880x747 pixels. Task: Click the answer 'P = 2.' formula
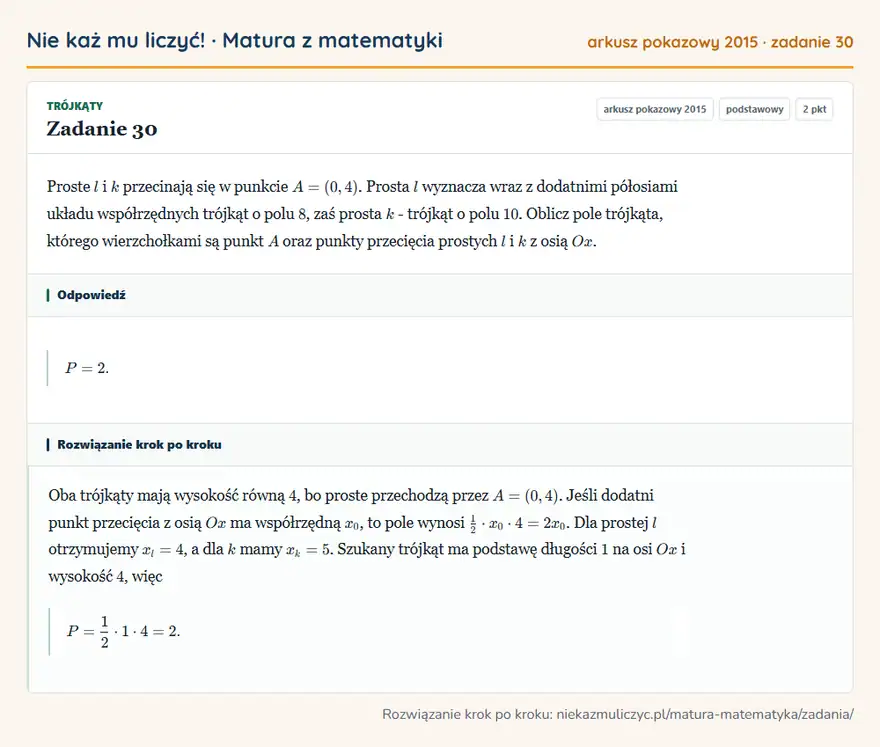(87, 368)
